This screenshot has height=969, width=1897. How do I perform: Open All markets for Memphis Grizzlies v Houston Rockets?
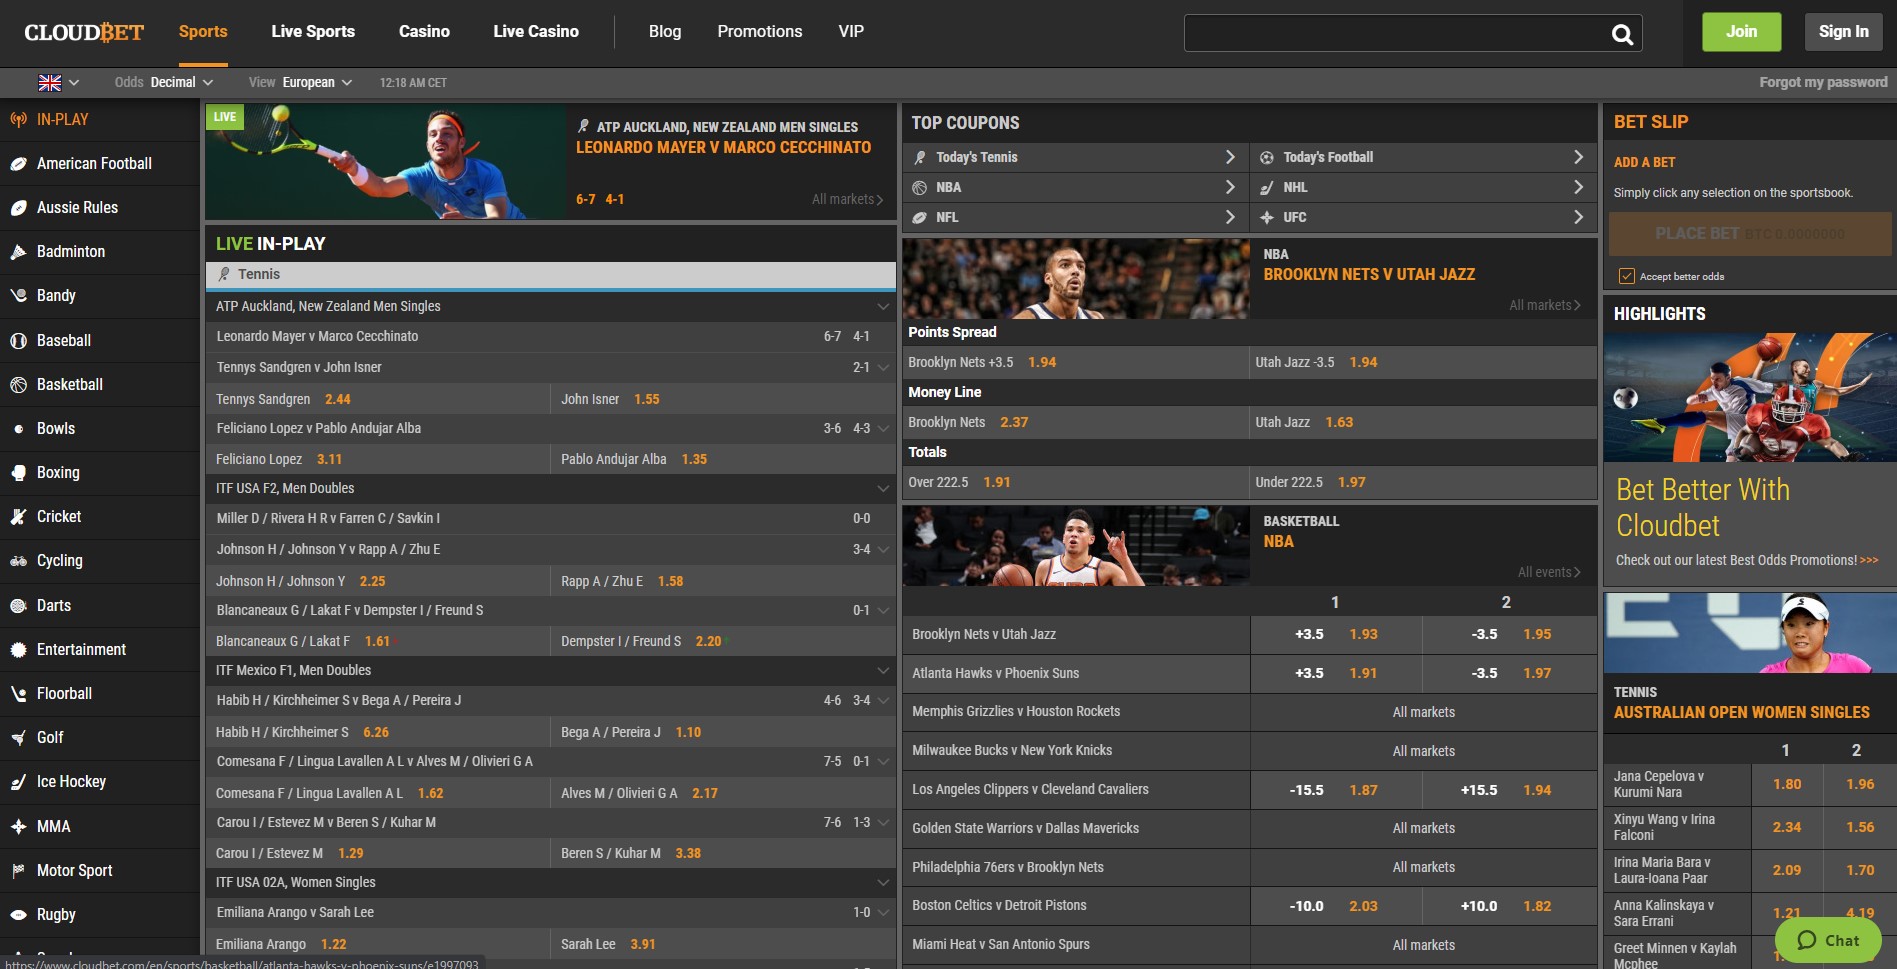1424,712
